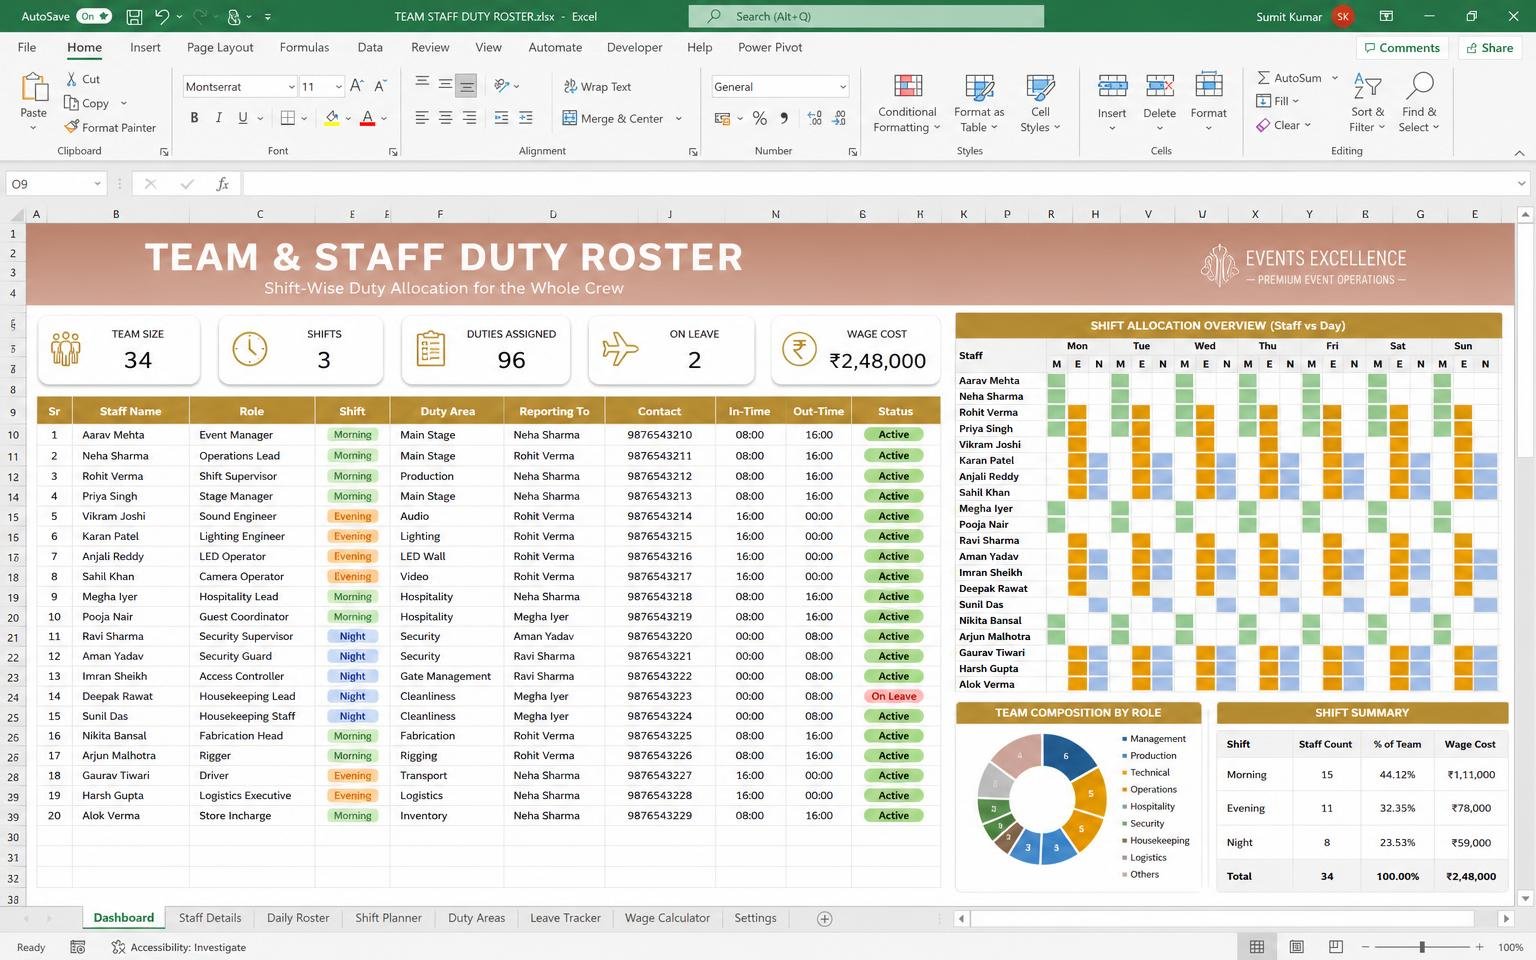Open the font name dropdown Montserrat
The height and width of the screenshot is (960, 1536).
coord(291,87)
